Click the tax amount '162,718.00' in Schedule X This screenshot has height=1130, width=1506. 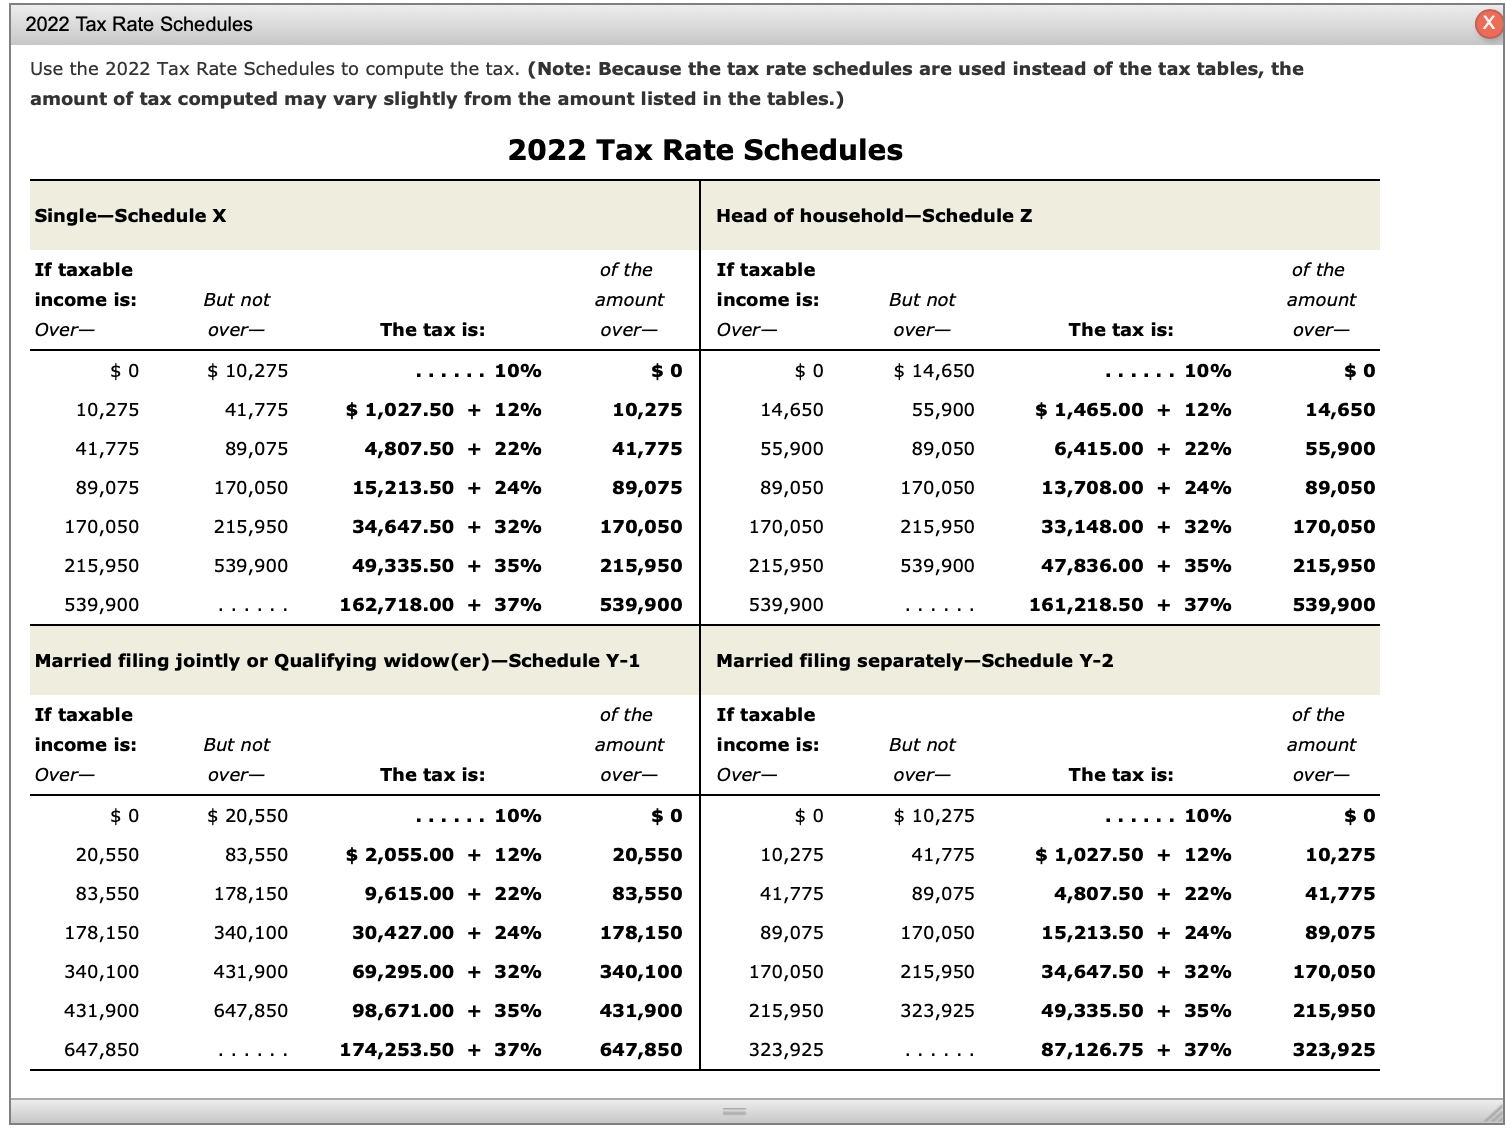(x=397, y=605)
